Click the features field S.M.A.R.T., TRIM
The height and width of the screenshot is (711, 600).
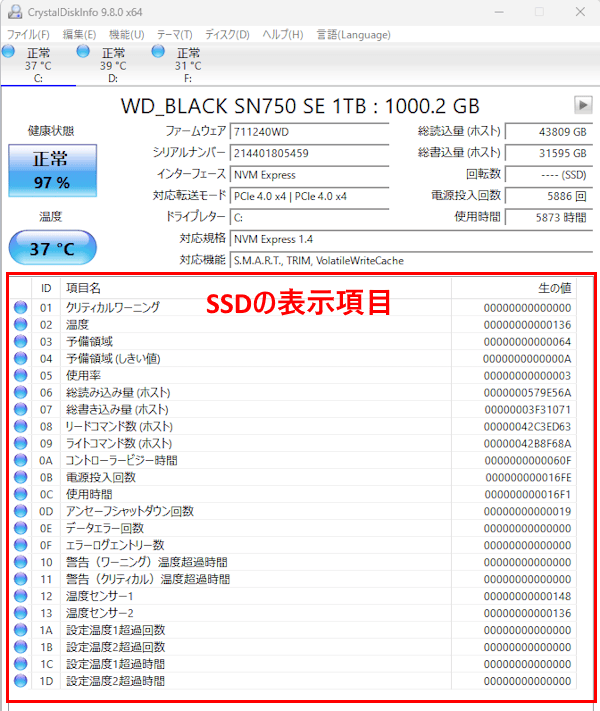pyautogui.click(x=411, y=261)
